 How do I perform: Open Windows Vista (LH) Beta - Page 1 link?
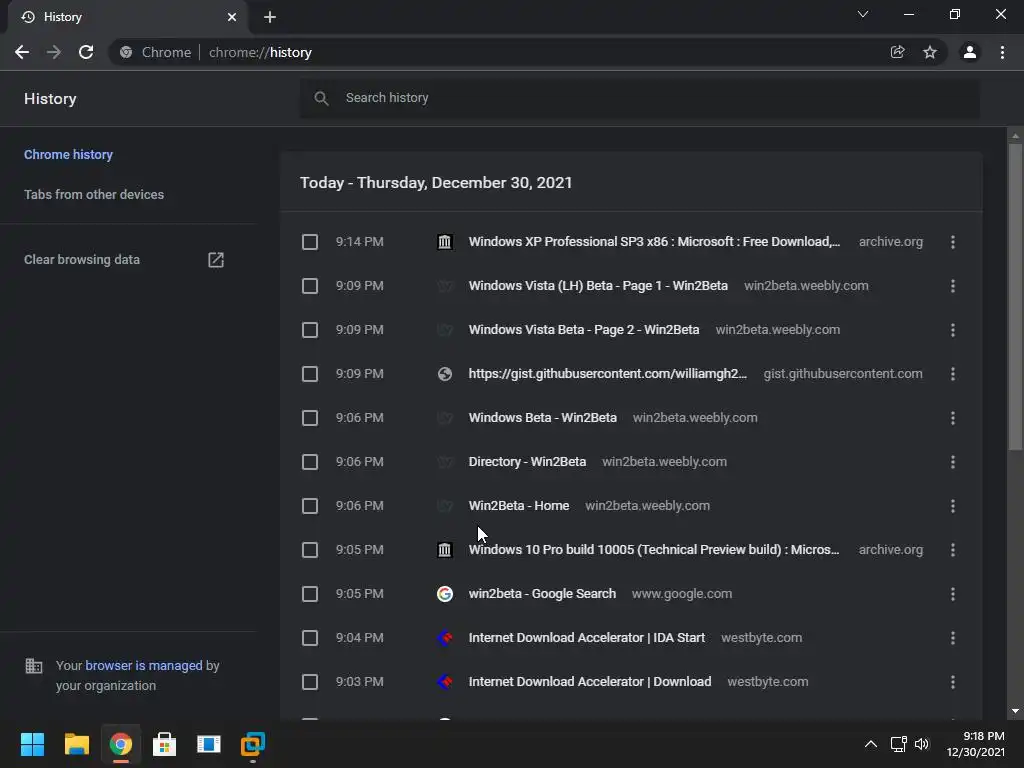598,286
